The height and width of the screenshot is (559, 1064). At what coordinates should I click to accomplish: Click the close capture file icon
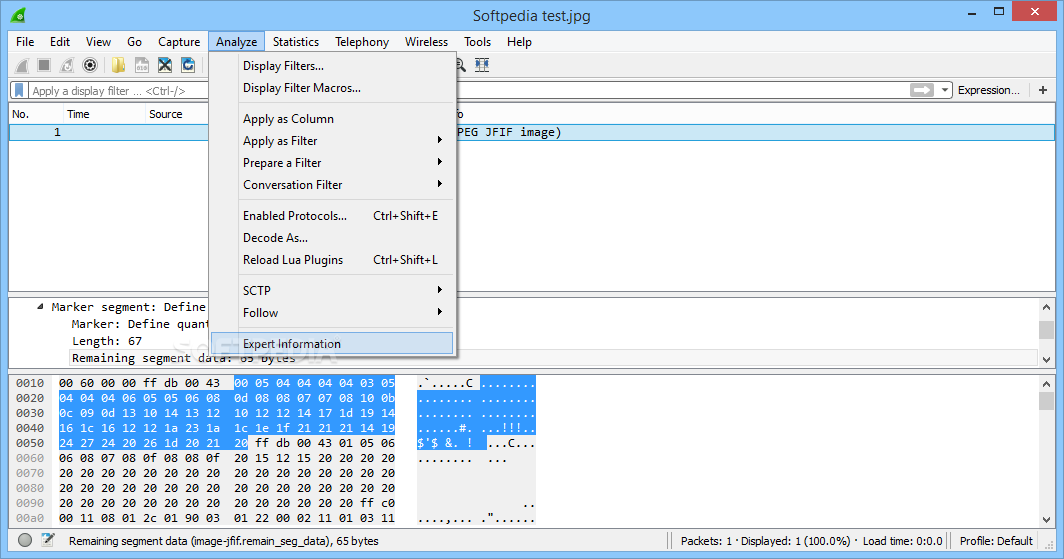coord(165,65)
